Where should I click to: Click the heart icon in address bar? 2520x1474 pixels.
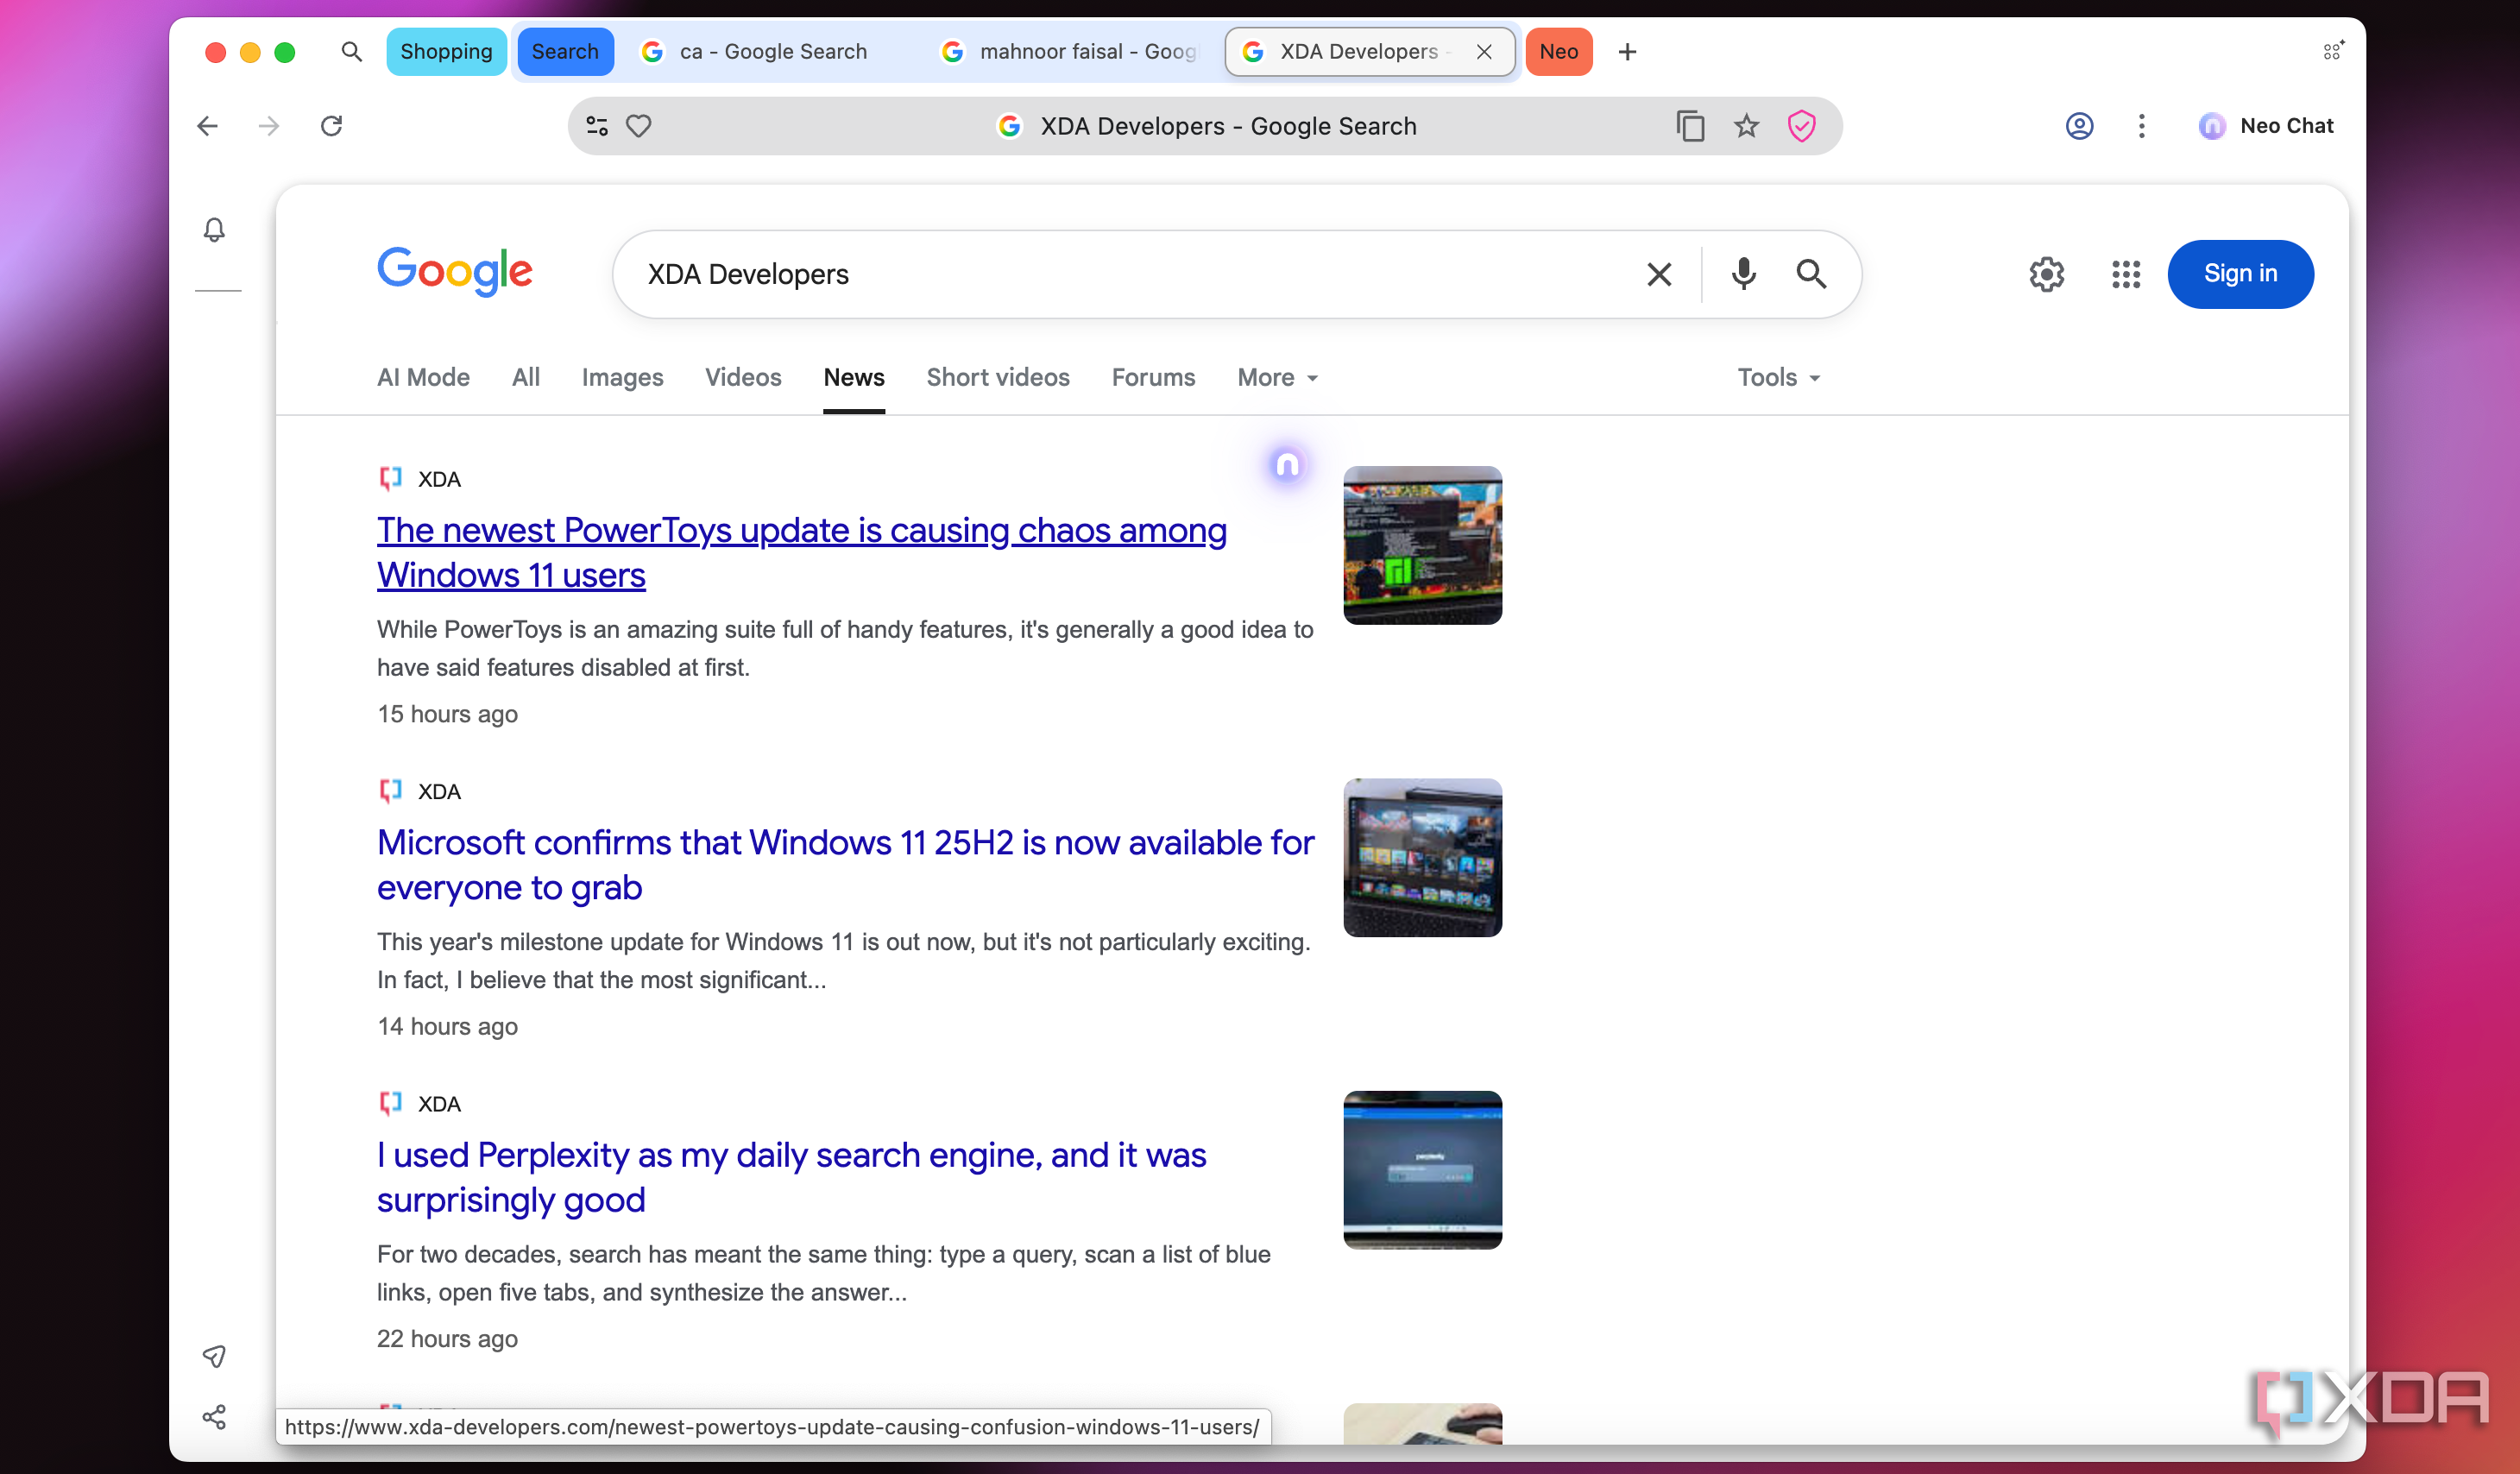pyautogui.click(x=639, y=126)
